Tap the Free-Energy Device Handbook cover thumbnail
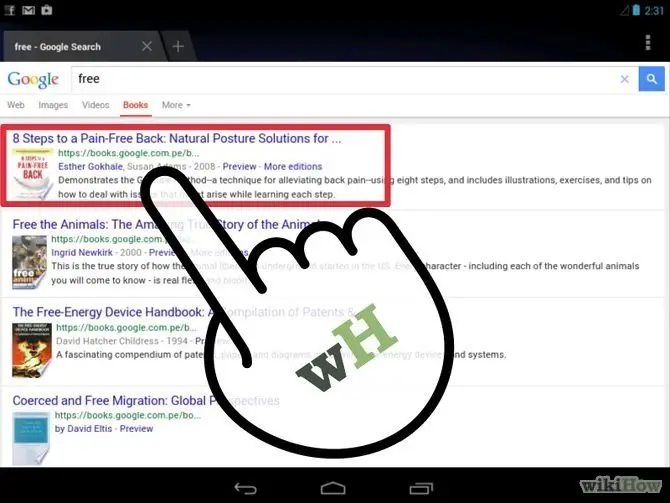This screenshot has height=503, width=670. point(32,350)
